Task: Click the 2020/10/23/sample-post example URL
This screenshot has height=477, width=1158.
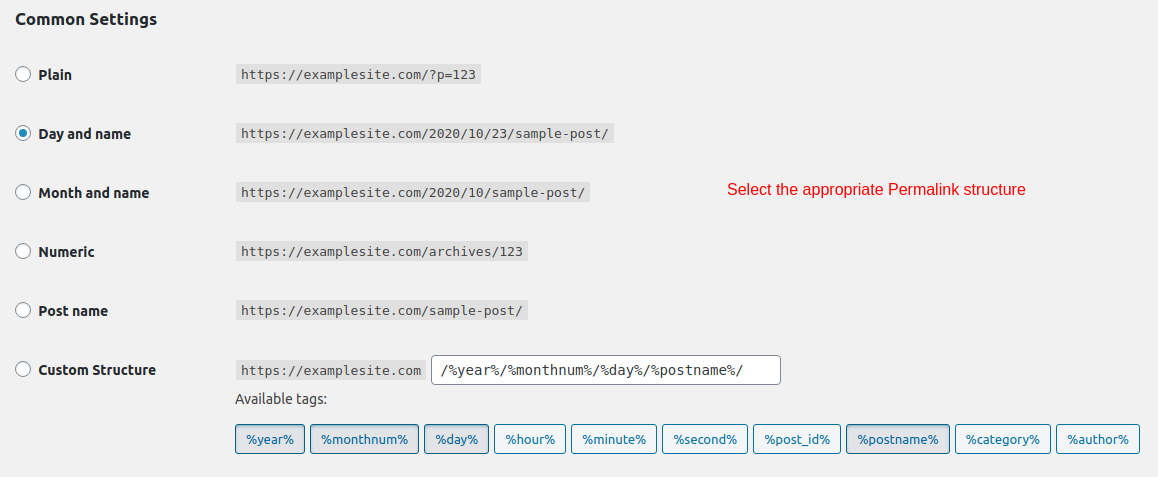Action: [425, 134]
